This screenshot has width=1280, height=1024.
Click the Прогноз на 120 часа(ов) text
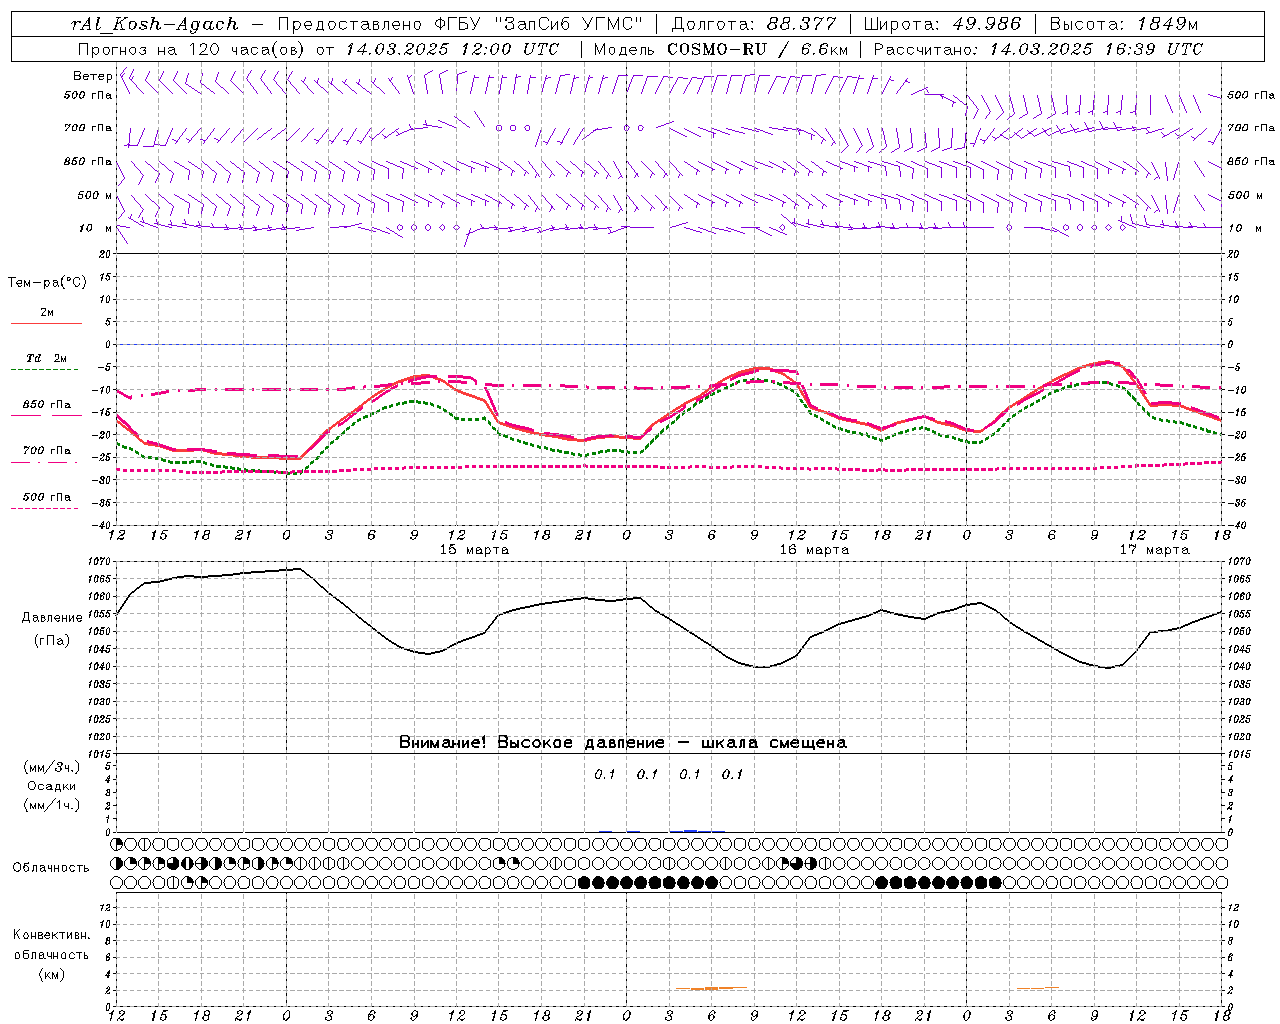[x=192, y=49]
